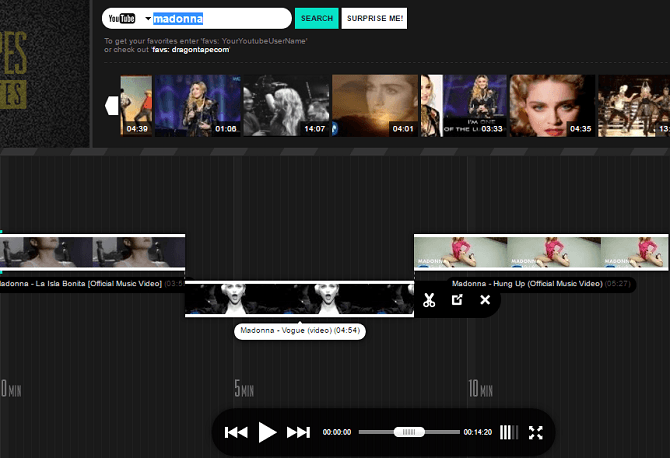Click the scissors cut icon on Vogue clip
The height and width of the screenshot is (458, 670).
[x=429, y=300]
